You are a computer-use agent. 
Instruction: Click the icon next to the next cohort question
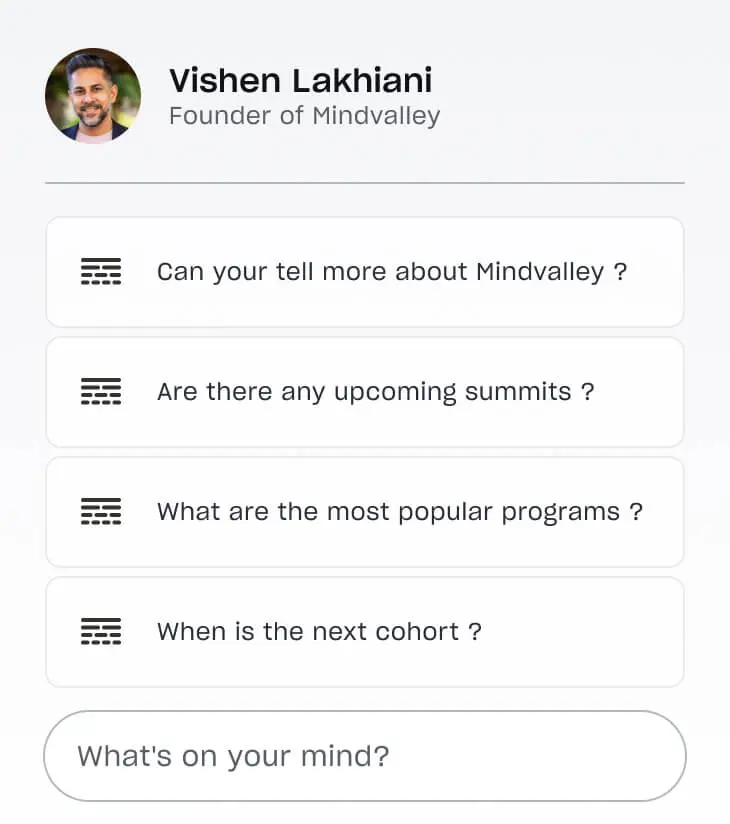100,632
